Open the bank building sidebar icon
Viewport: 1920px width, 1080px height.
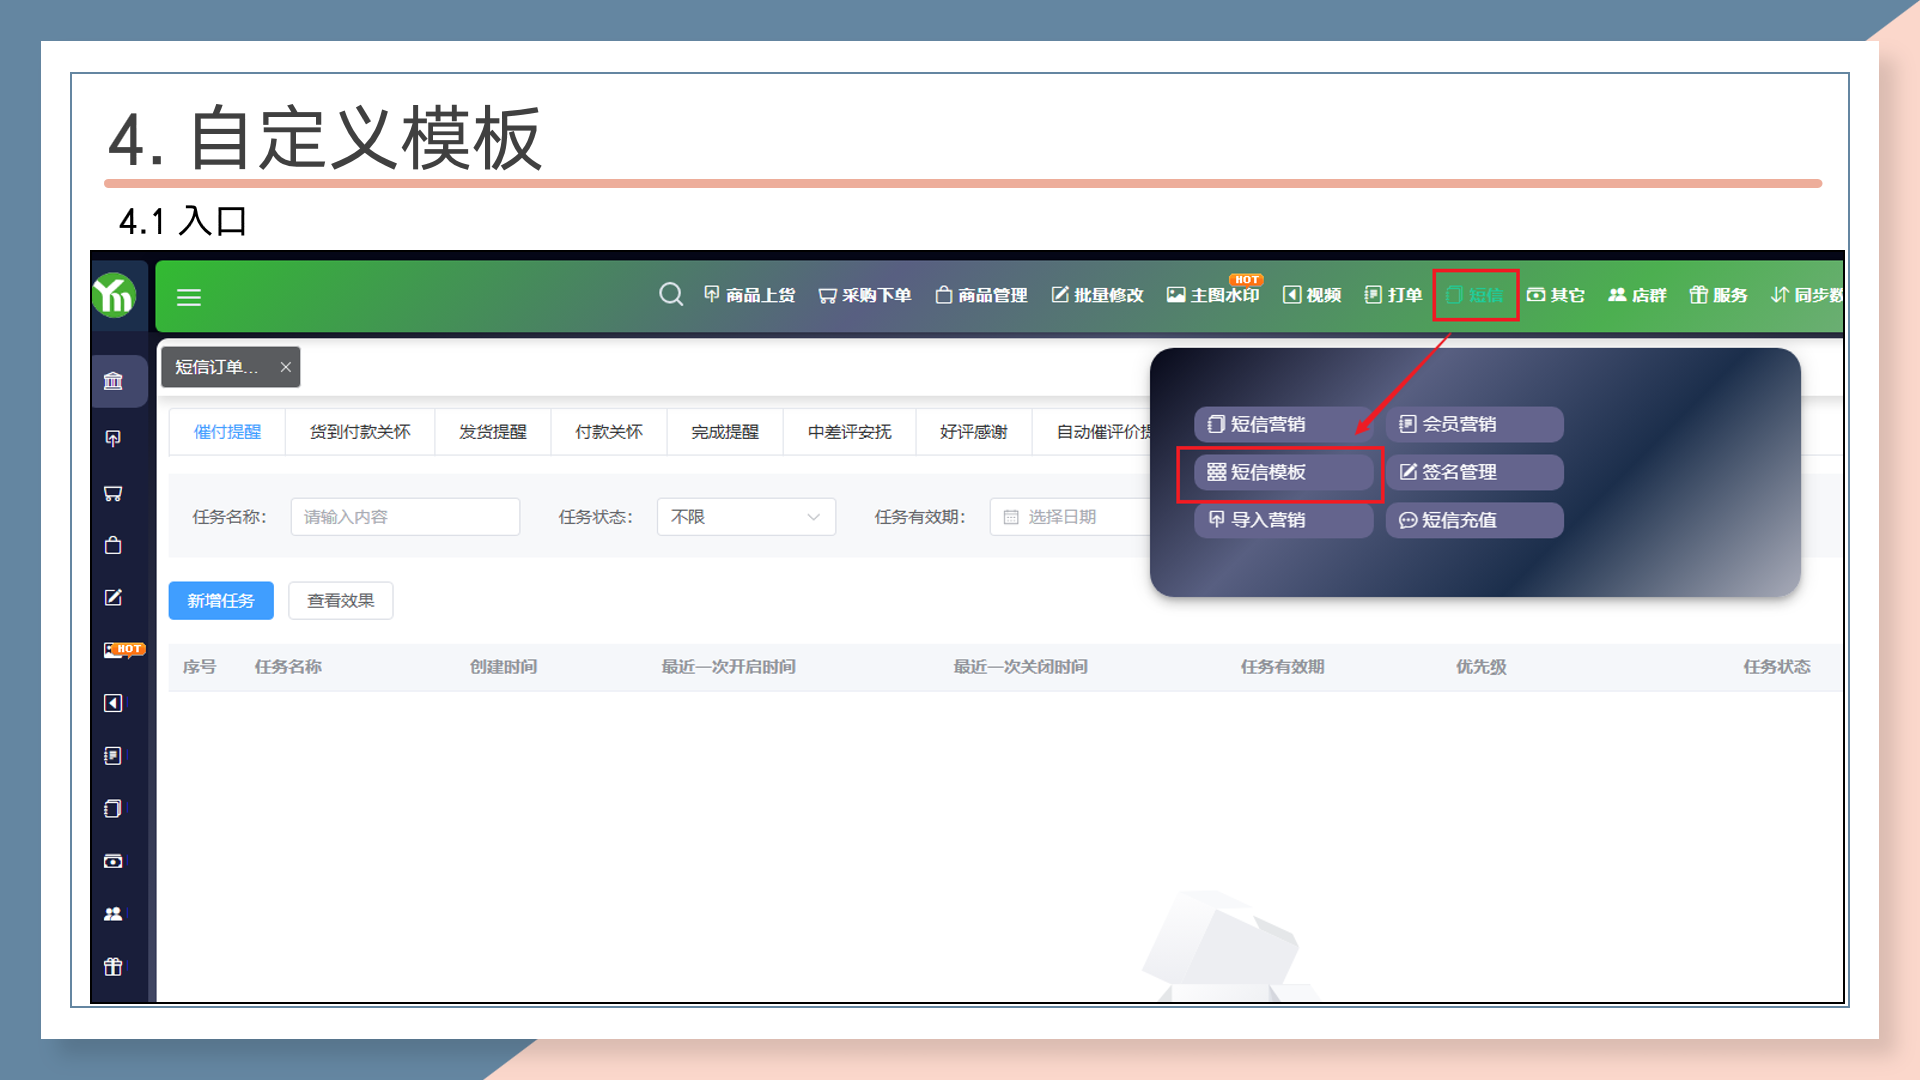point(113,381)
